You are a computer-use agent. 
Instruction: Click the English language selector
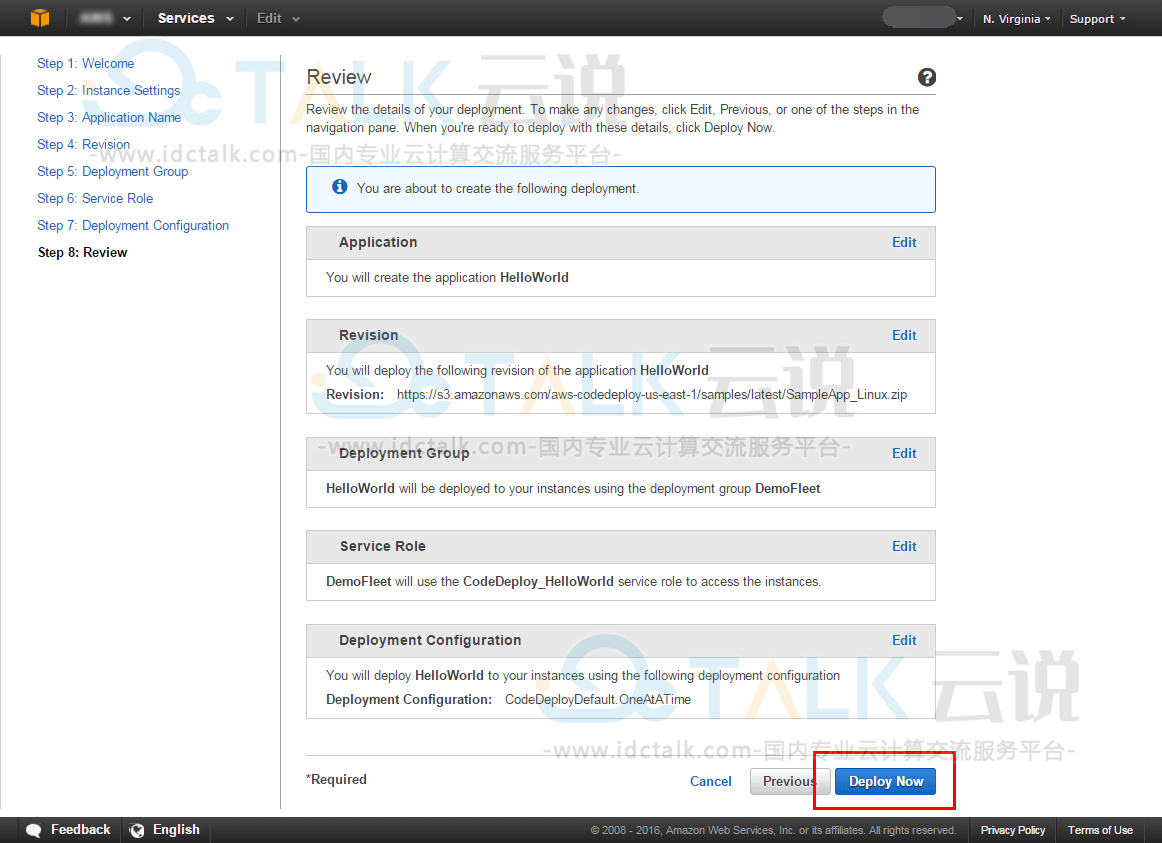[x=176, y=830]
